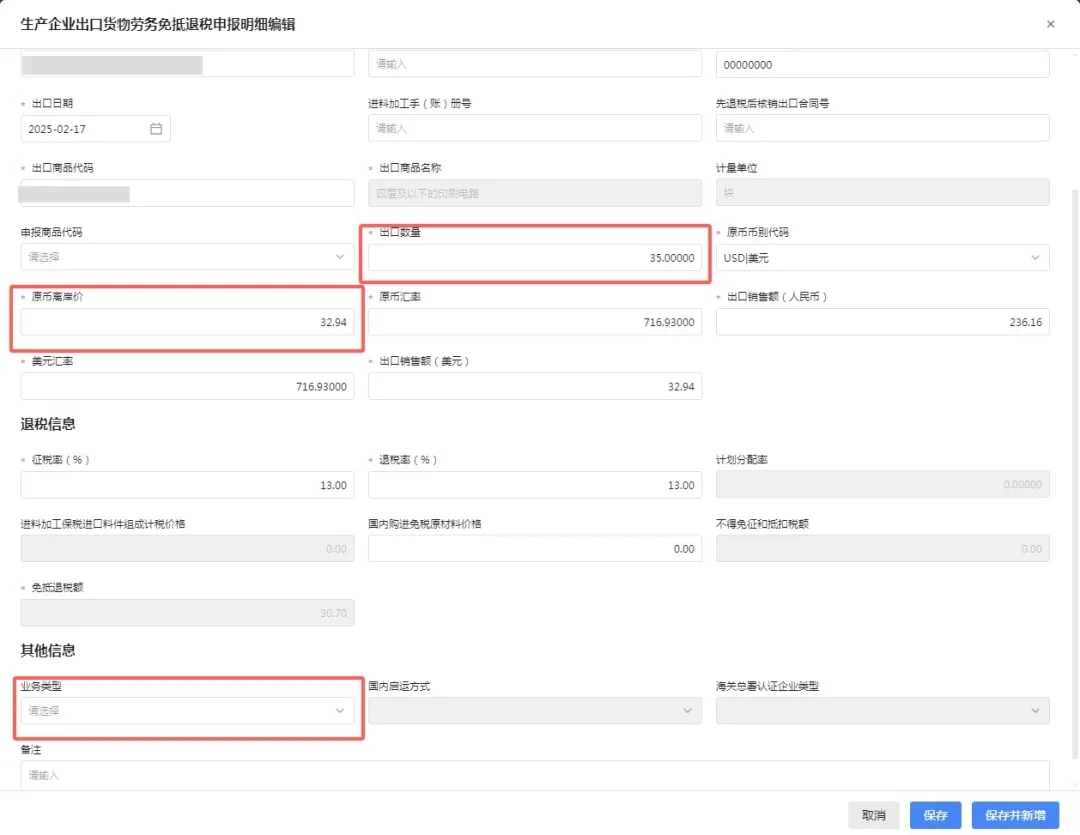Screen dimensions: 1080x835
Task: Click the 保存并新增 button
Action: tap(1015, 815)
